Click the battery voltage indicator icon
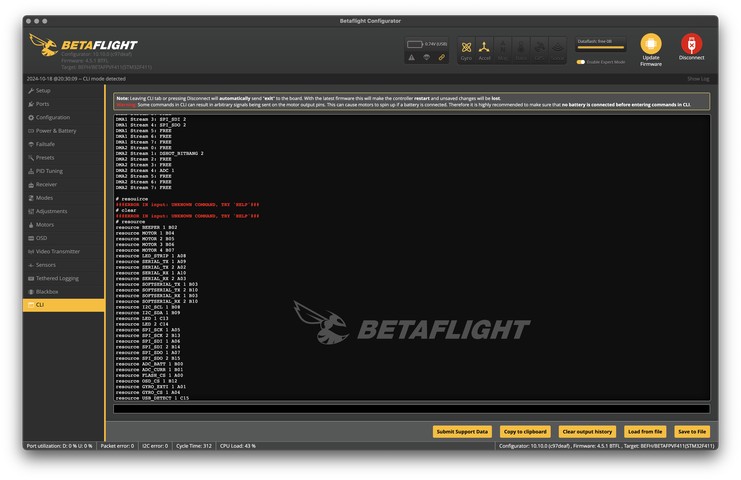Screen dimensions: 741x480 414,44
